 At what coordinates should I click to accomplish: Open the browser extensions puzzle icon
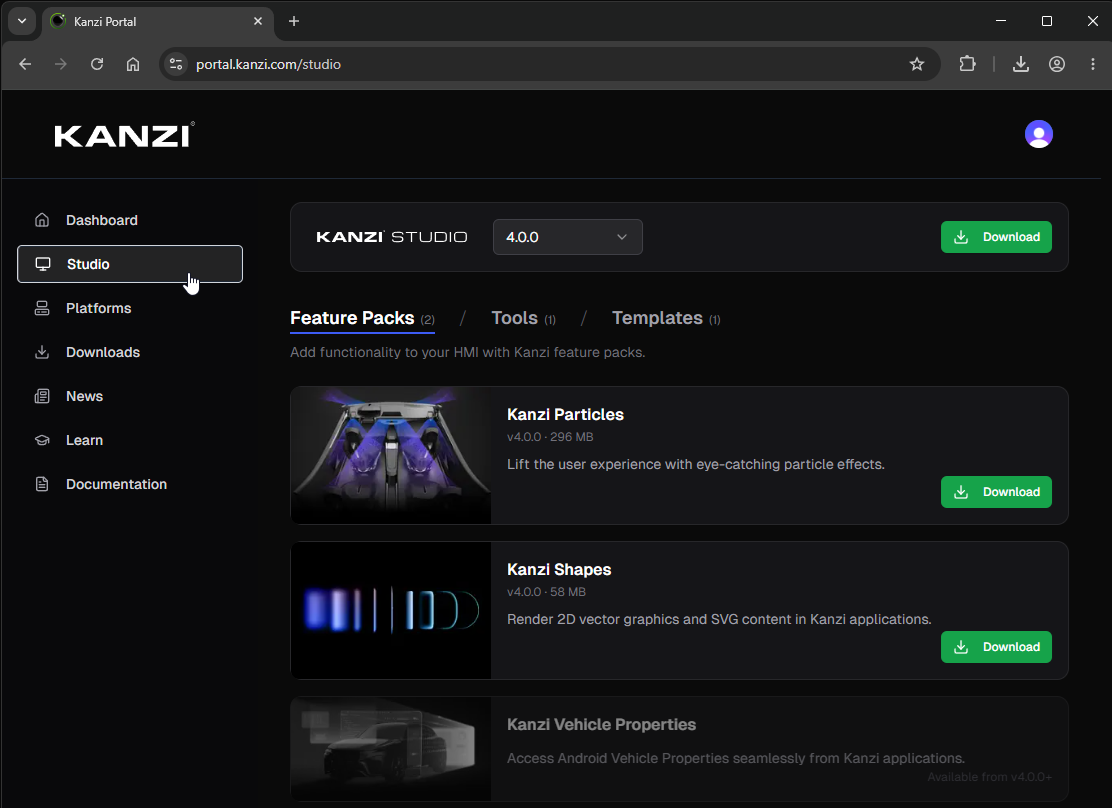click(967, 64)
